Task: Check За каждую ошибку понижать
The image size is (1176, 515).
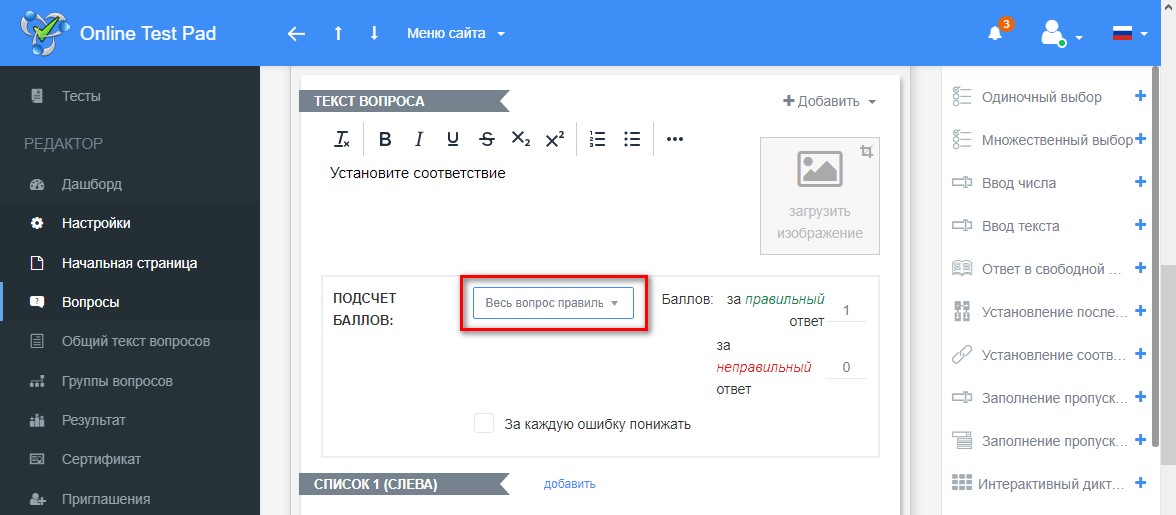Action: pyautogui.click(x=484, y=424)
